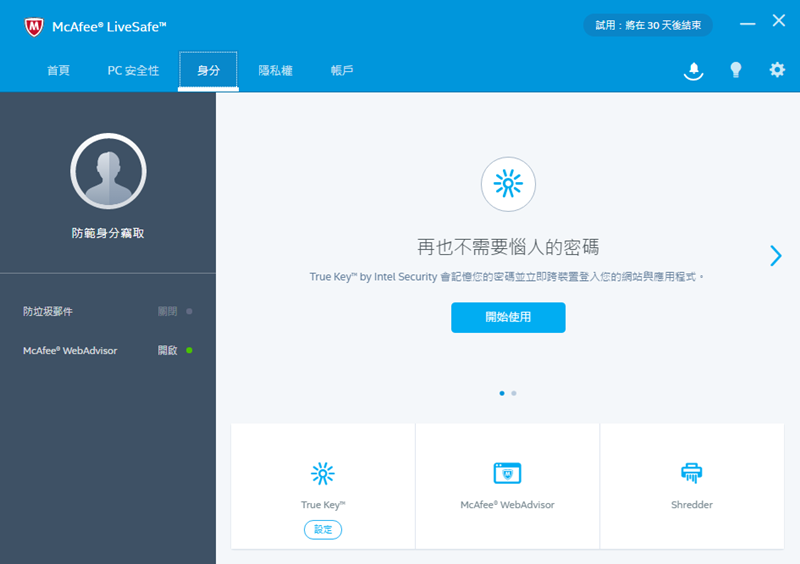Click the 再也不需要惱人的密碼 heading
Image resolution: width=800 pixels, height=564 pixels.
tap(508, 247)
